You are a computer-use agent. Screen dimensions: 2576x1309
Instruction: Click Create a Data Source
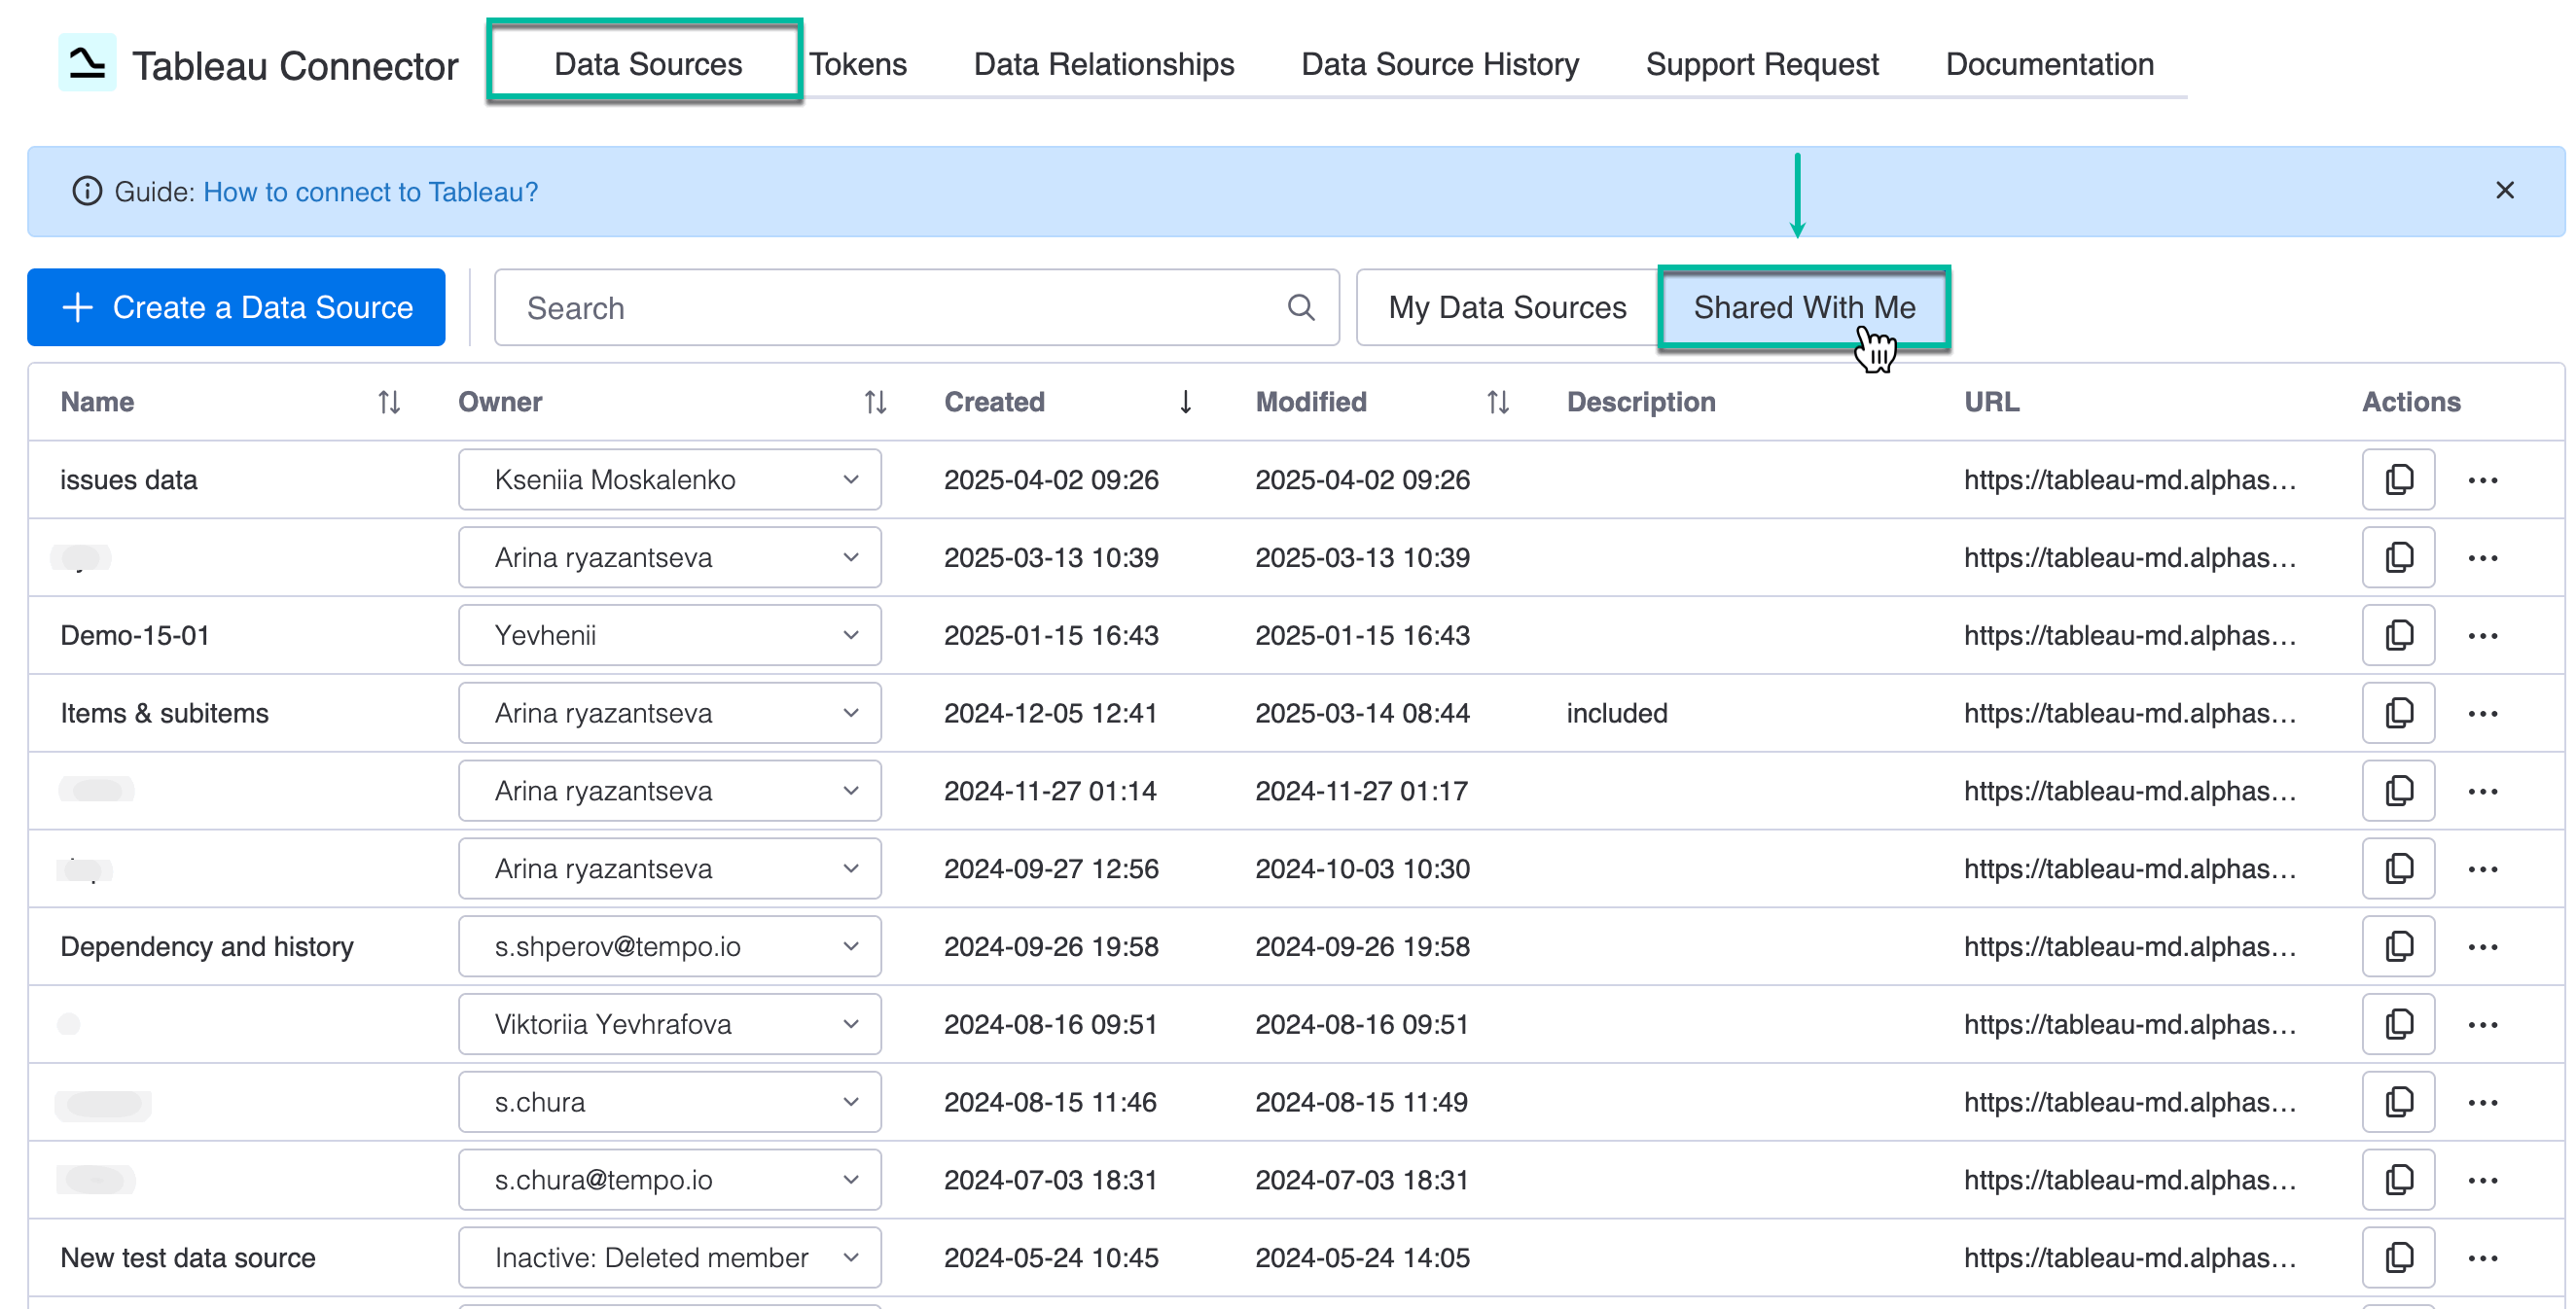[236, 307]
